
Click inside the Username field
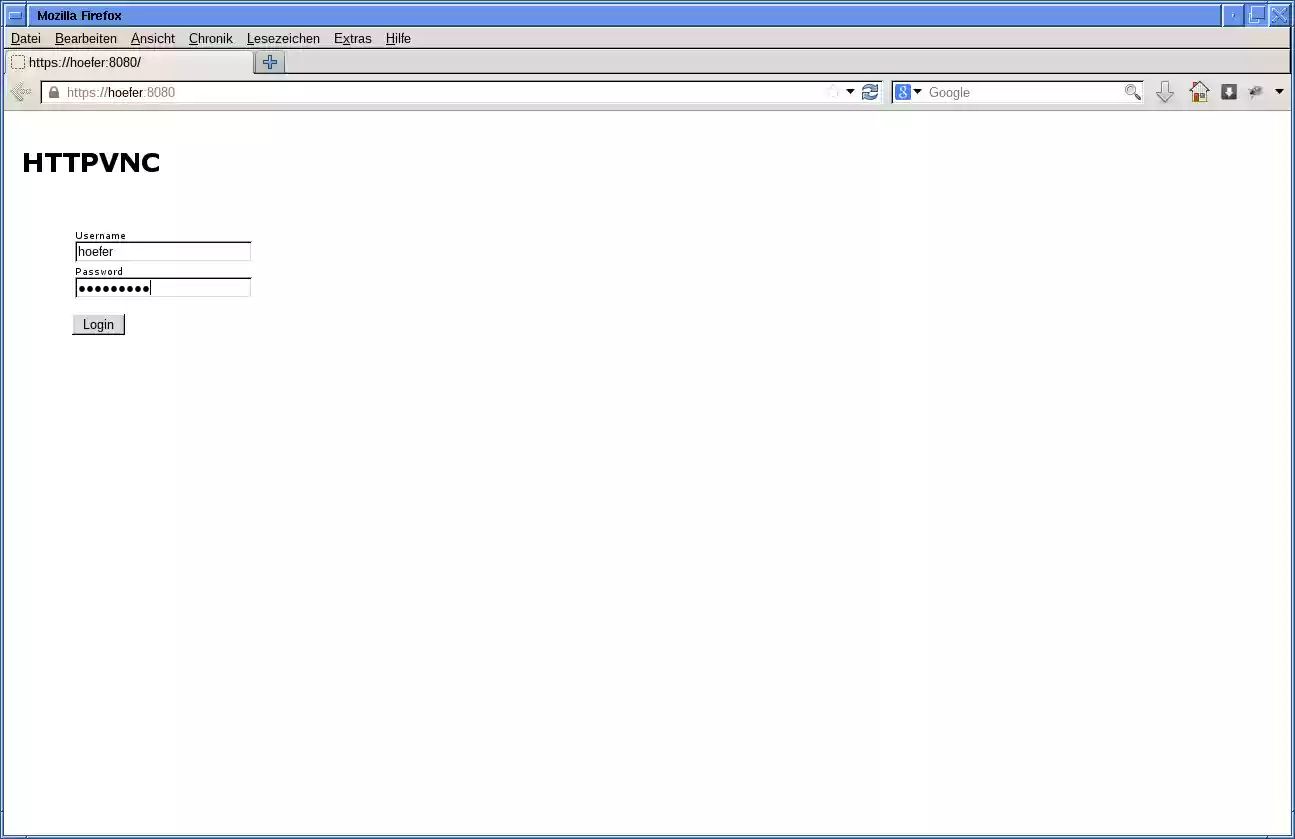point(160,251)
